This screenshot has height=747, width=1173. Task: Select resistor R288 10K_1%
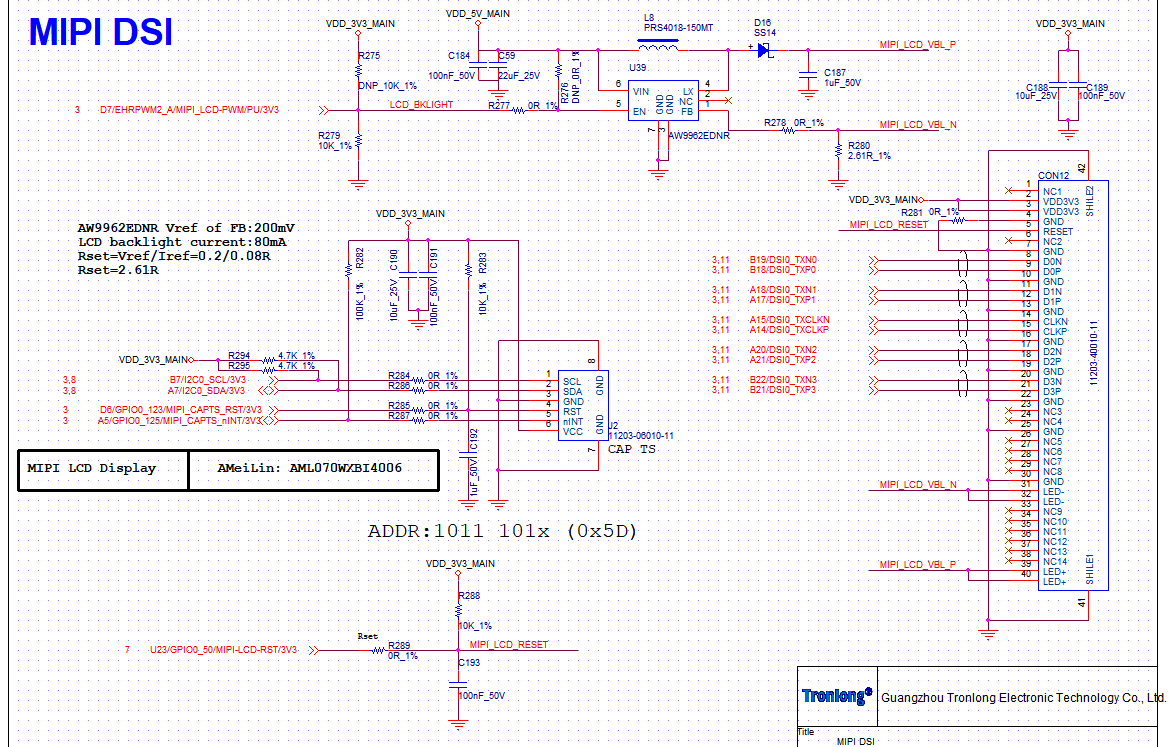point(459,612)
